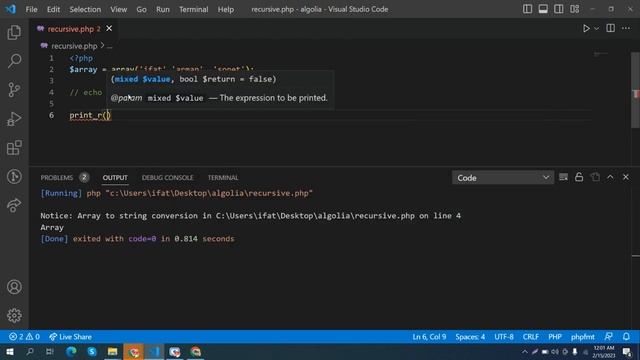Screen dimensions: 640x360
Task: Open the feedback icon in status bar
Action: (608, 337)
